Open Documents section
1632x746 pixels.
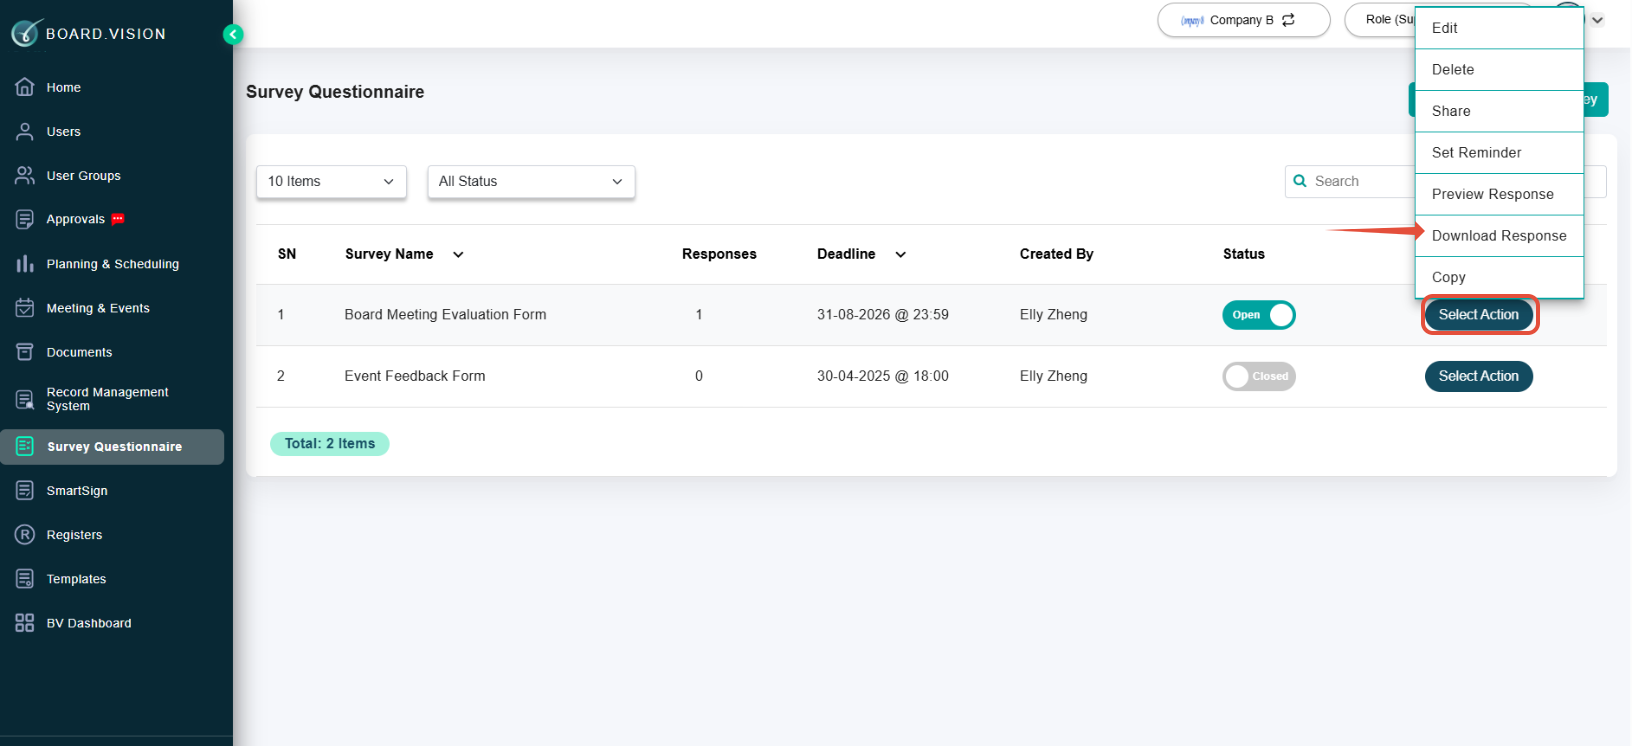(79, 352)
